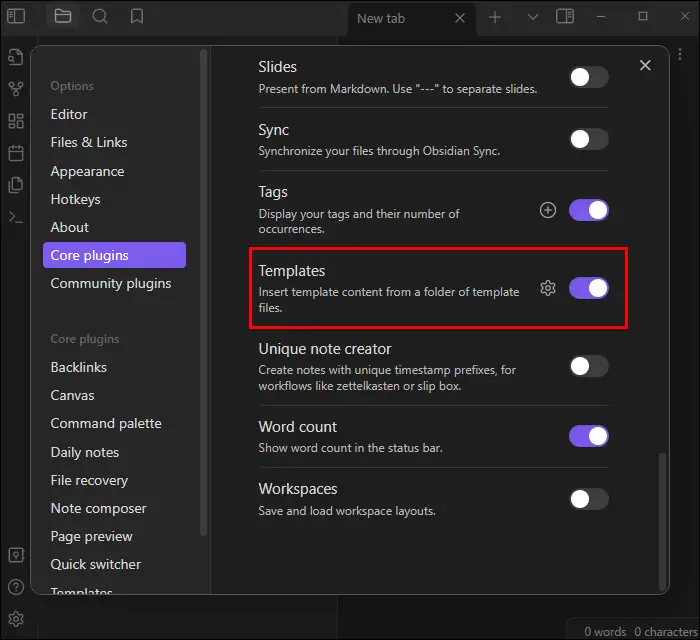The width and height of the screenshot is (700, 640).
Task: Open a new tab with plus icon
Action: point(495,17)
